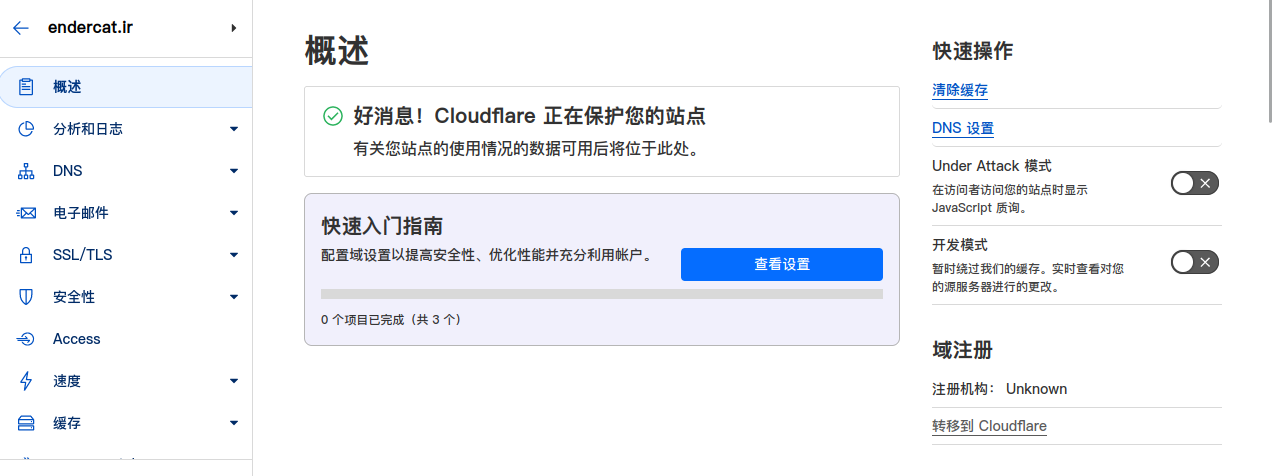Click the 缓存 storage icon
The height and width of the screenshot is (476, 1273).
(27, 423)
